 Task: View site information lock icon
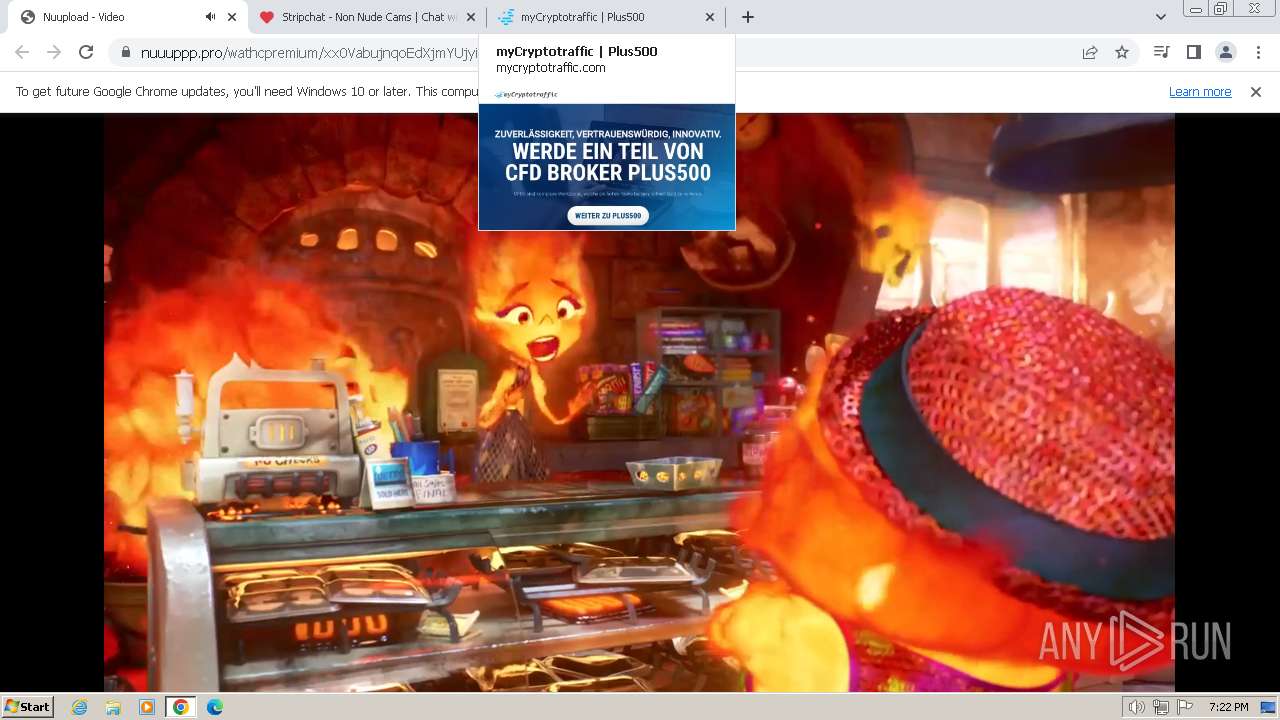click(x=126, y=53)
